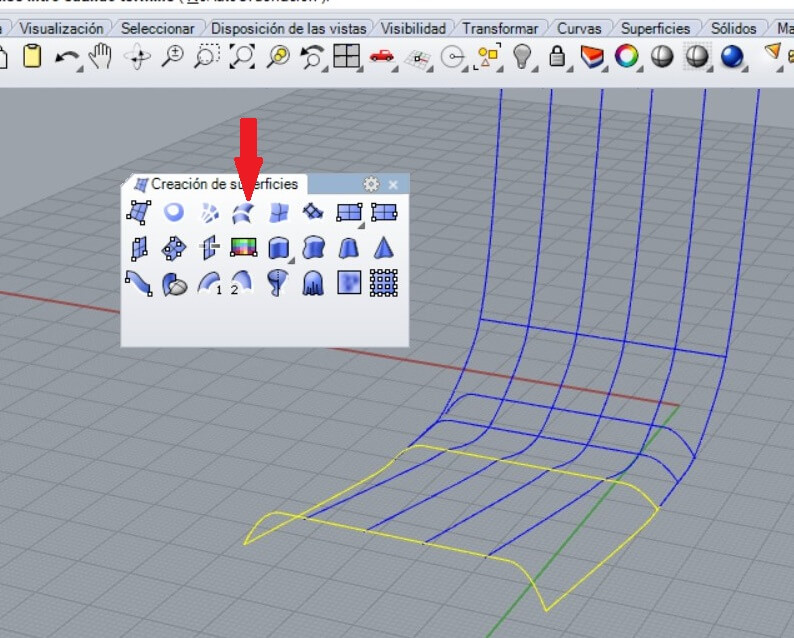This screenshot has width=794, height=638.
Task: Switch to the Curvas tab
Action: pyautogui.click(x=579, y=28)
